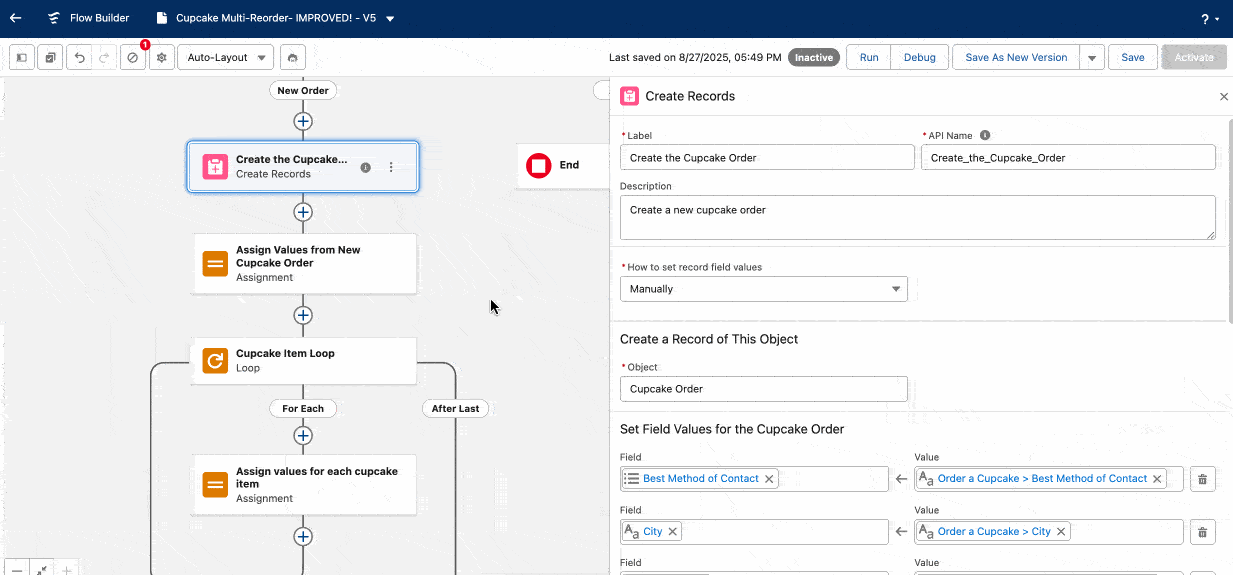Add element below New Order

coord(303,121)
